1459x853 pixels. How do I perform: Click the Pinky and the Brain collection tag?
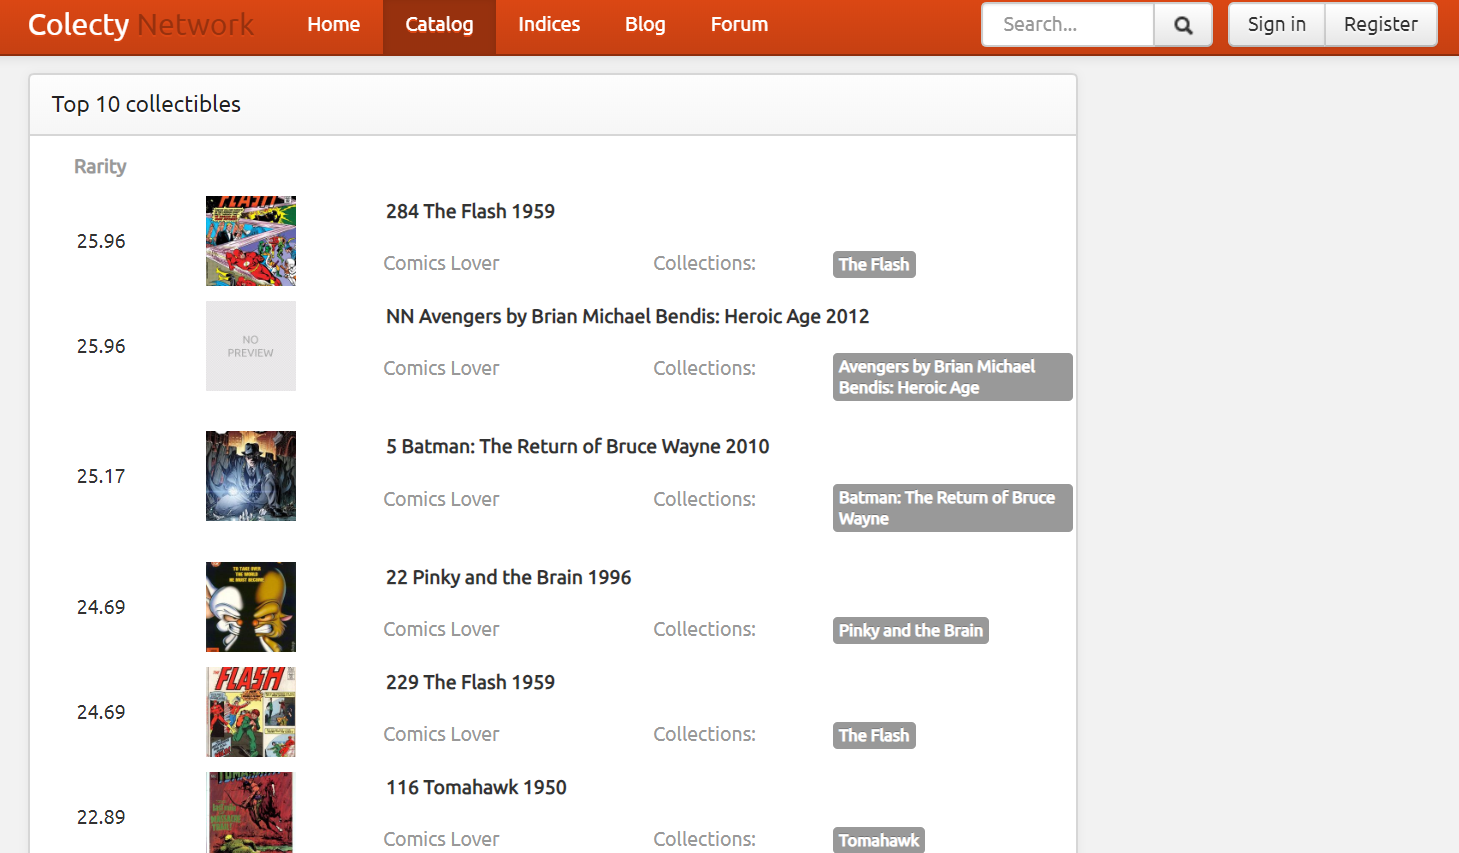(x=911, y=630)
